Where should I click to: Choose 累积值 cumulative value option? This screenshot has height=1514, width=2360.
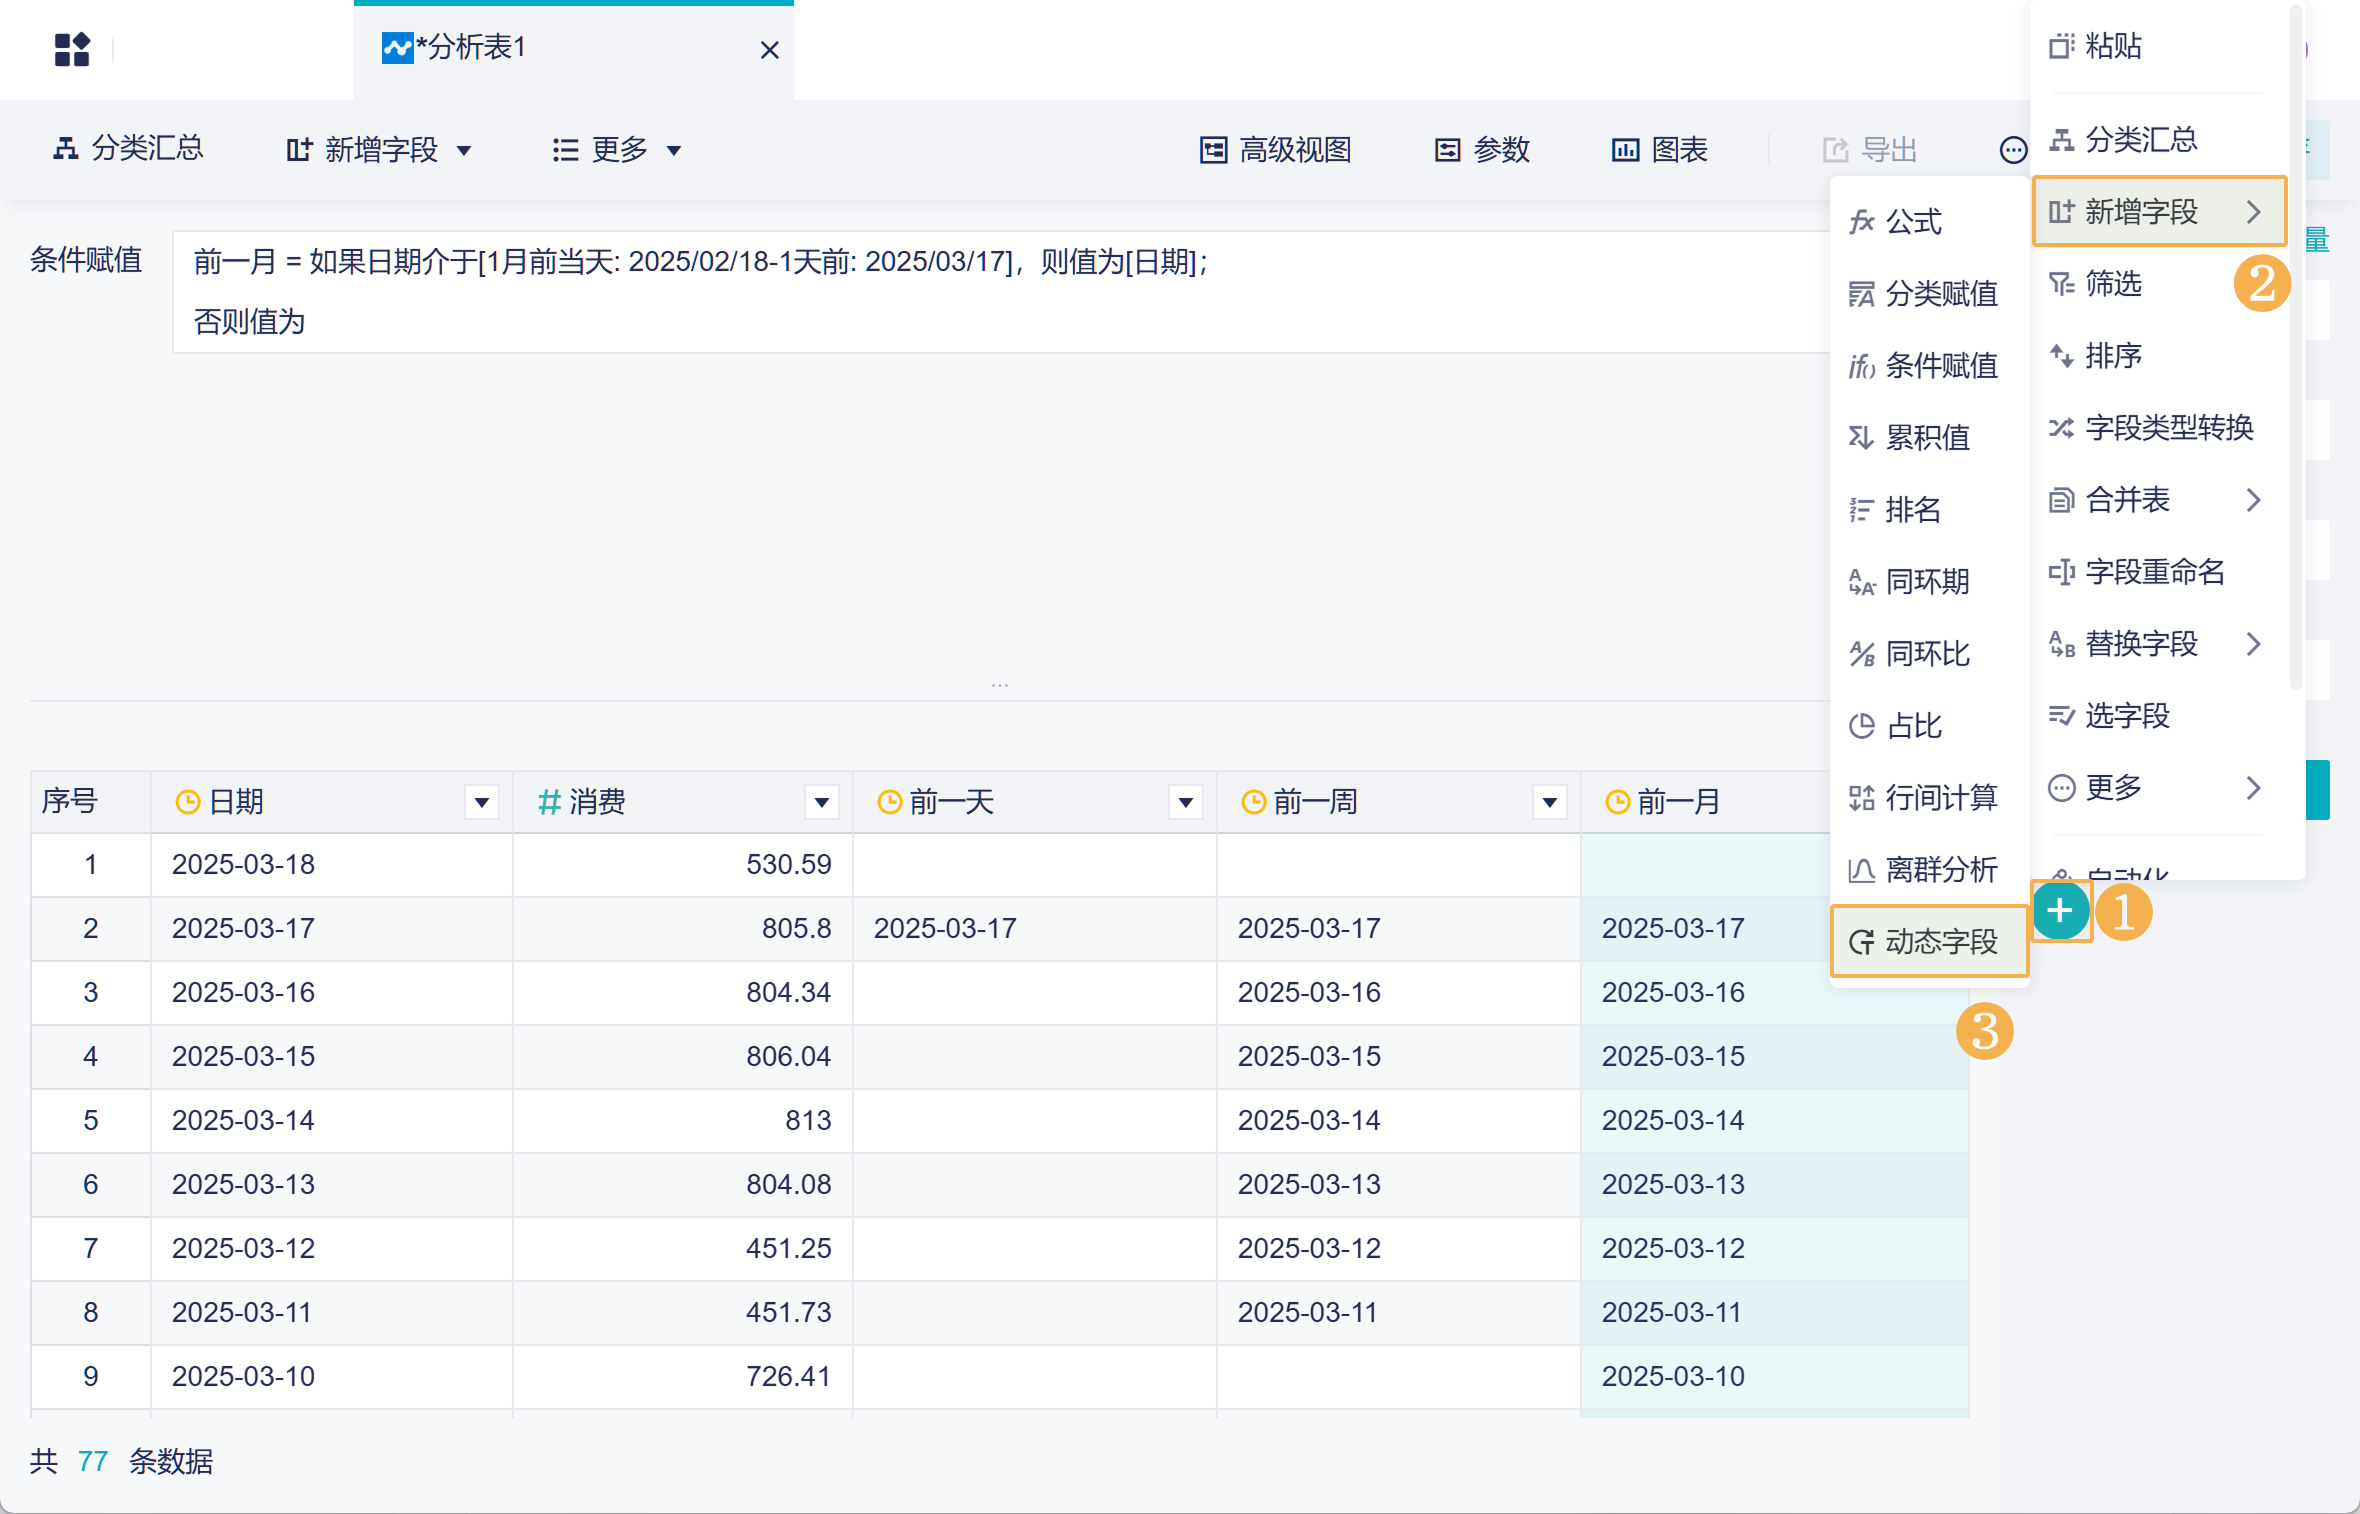[x=1909, y=438]
